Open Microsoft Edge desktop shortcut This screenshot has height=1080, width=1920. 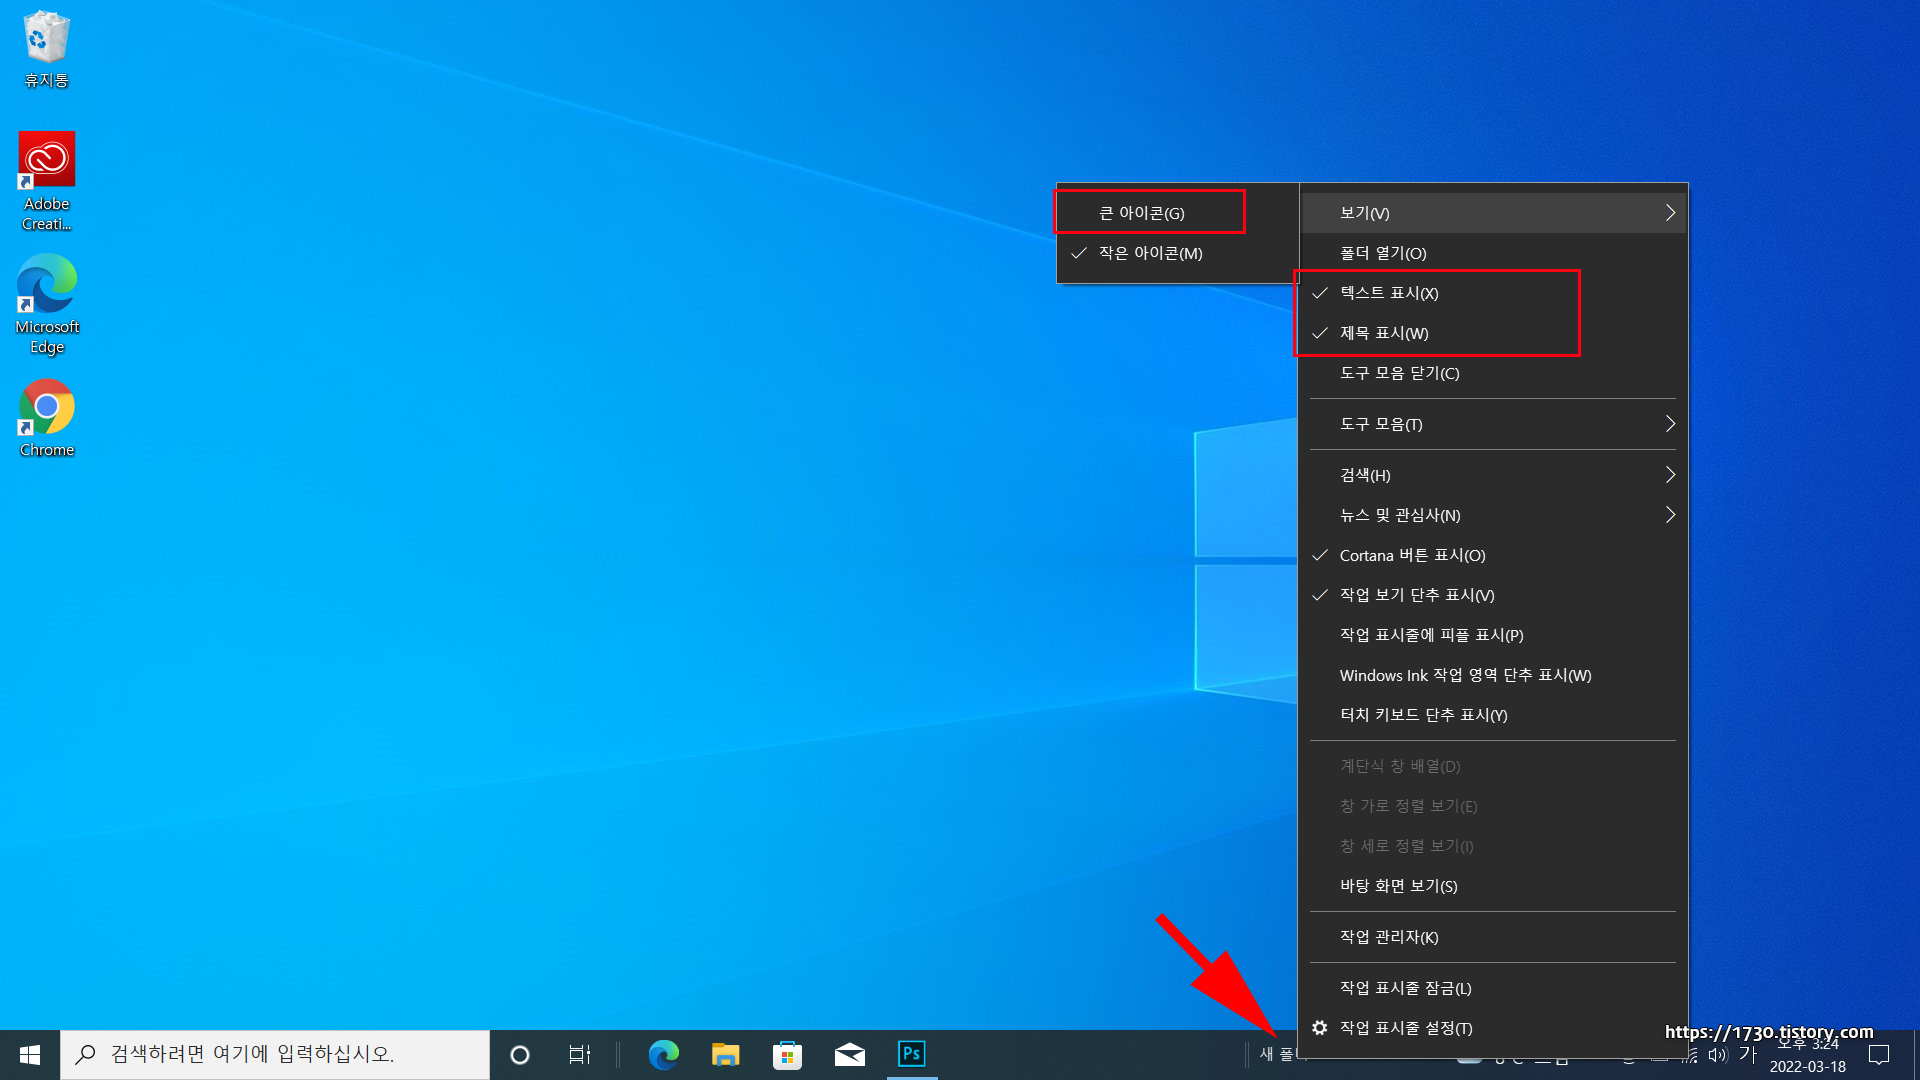pos(46,285)
